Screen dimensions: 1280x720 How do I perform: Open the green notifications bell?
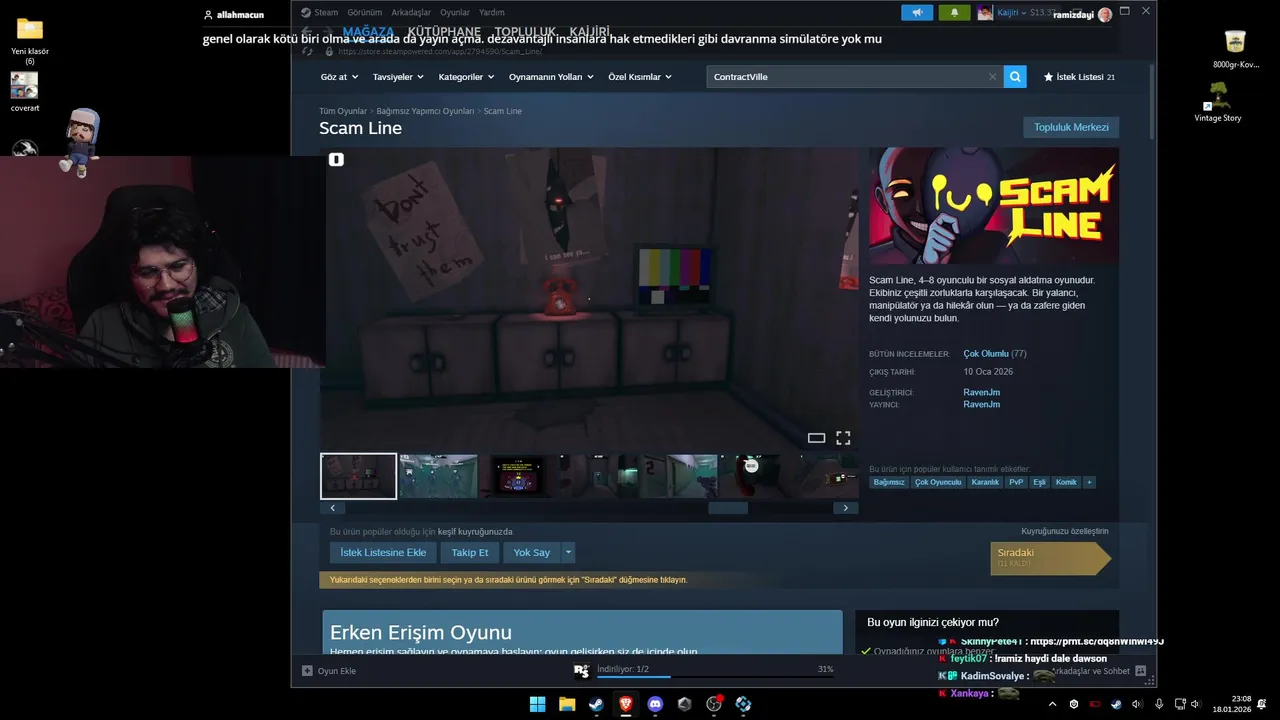click(954, 13)
